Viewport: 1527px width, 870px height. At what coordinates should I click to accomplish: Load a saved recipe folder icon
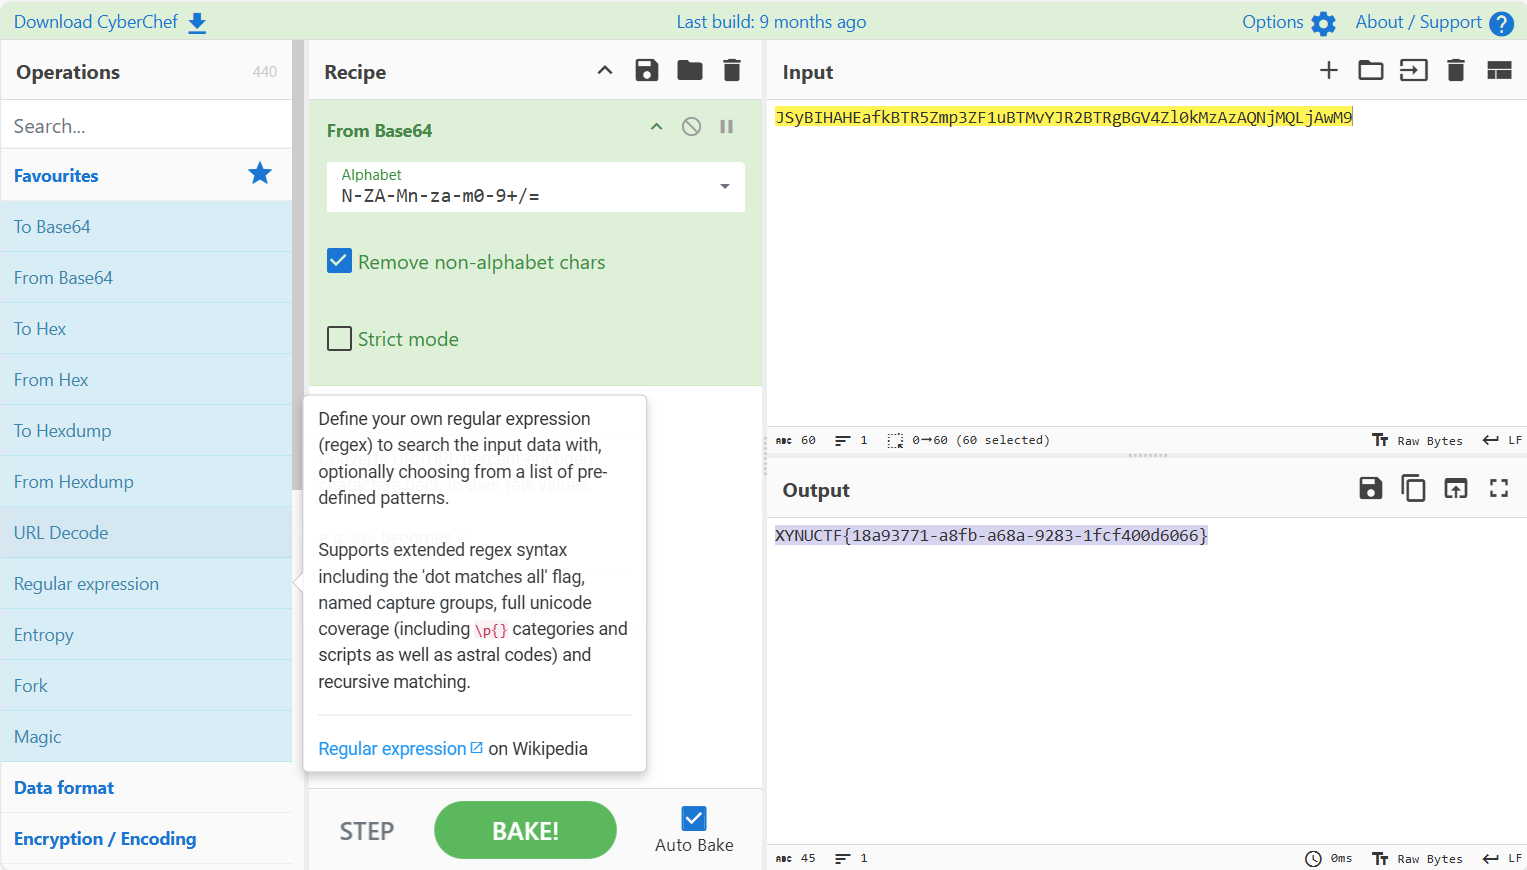(x=690, y=70)
